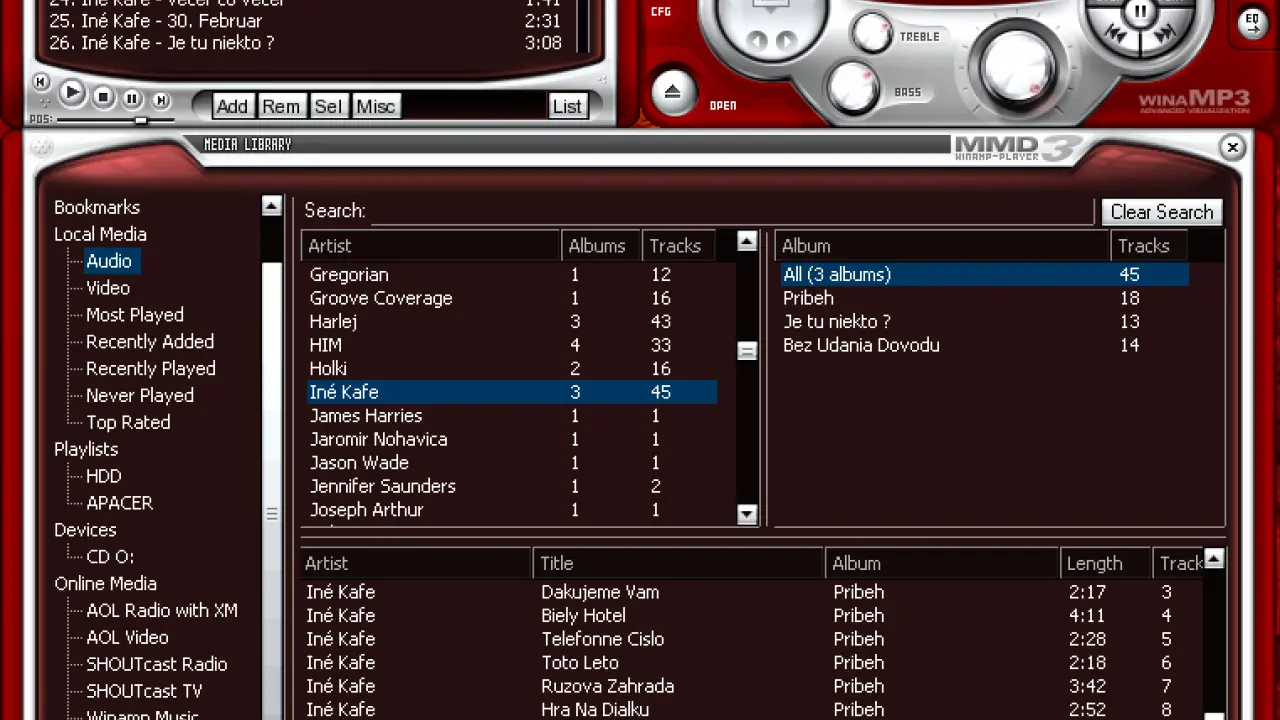Click the playlist position slider

pos(141,120)
